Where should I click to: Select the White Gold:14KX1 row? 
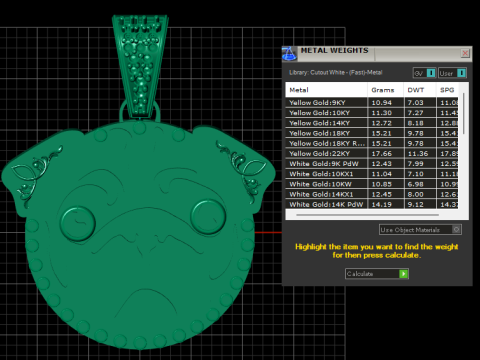pyautogui.click(x=372, y=194)
